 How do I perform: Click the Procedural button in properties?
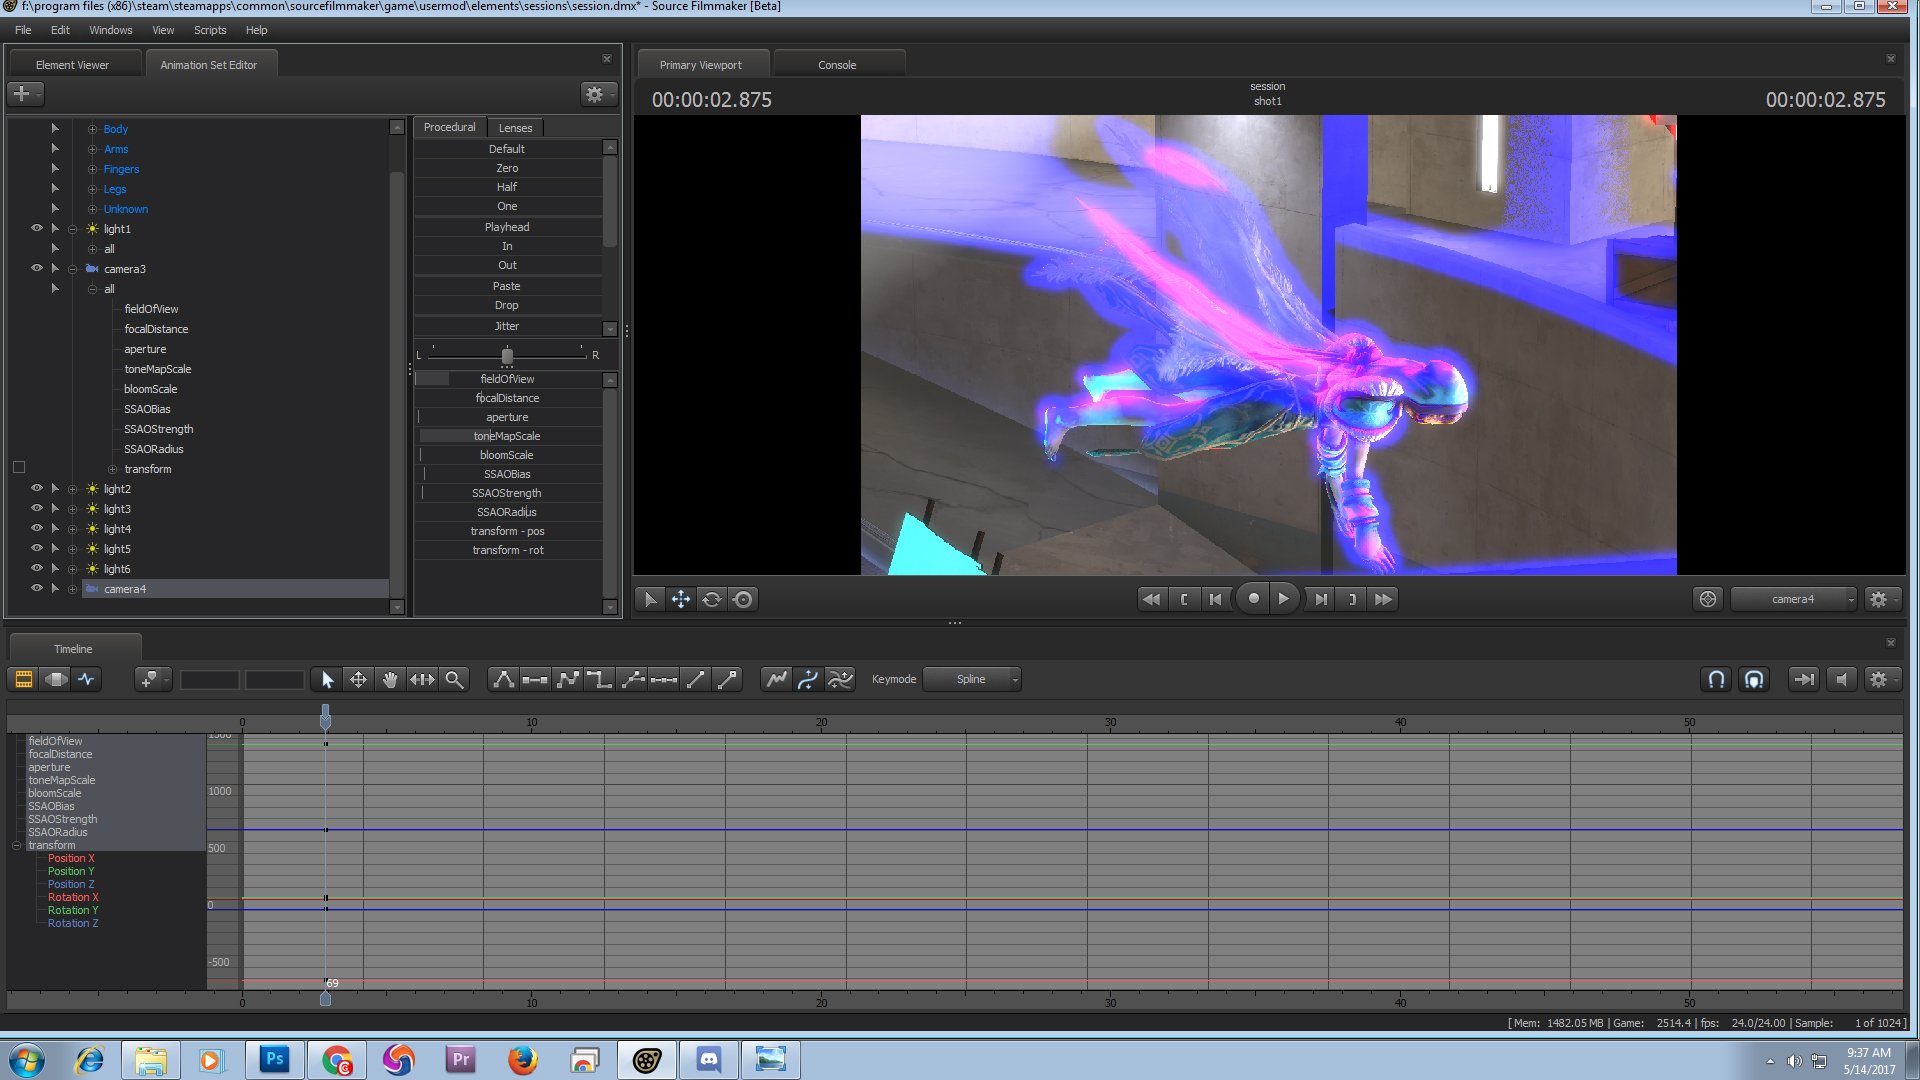(x=448, y=127)
